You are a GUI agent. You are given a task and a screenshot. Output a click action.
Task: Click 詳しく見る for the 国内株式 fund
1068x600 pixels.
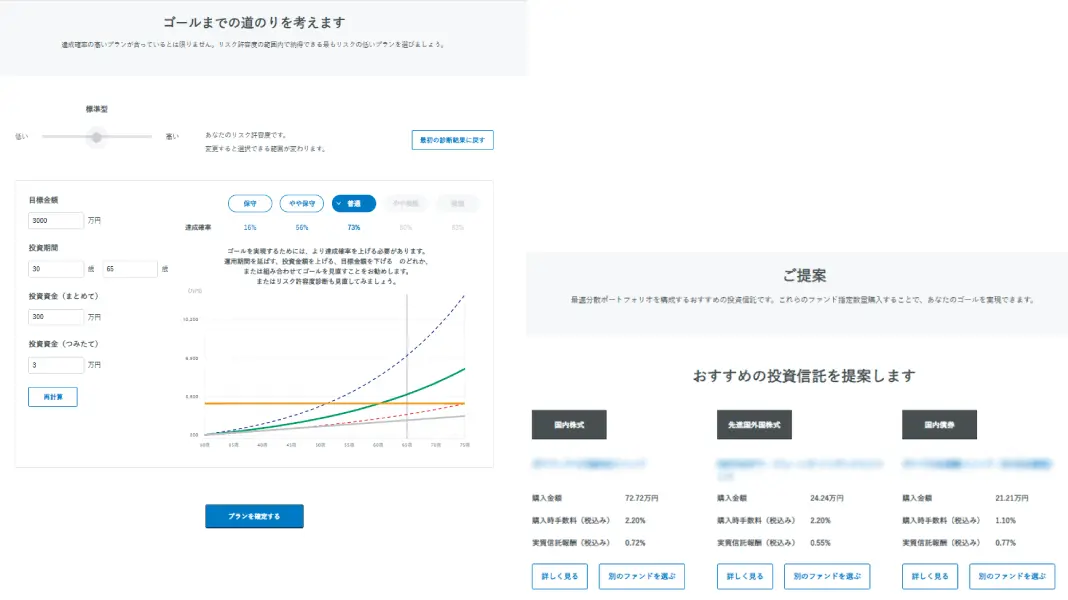tap(560, 576)
